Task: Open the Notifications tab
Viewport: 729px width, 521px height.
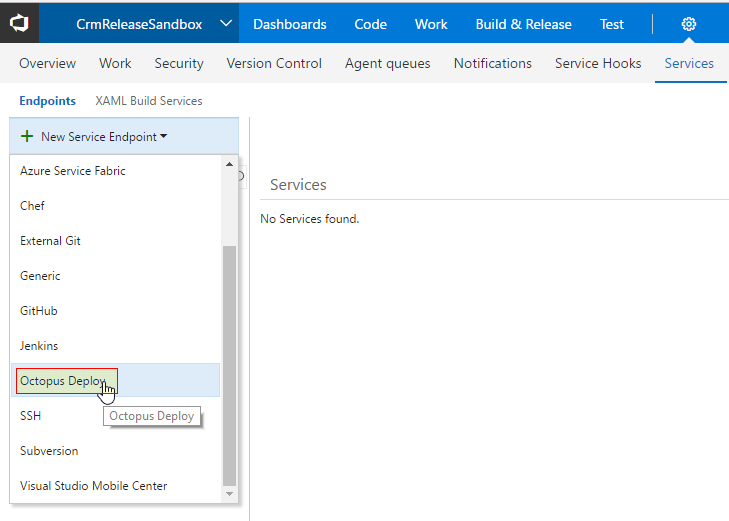Action: [x=492, y=63]
